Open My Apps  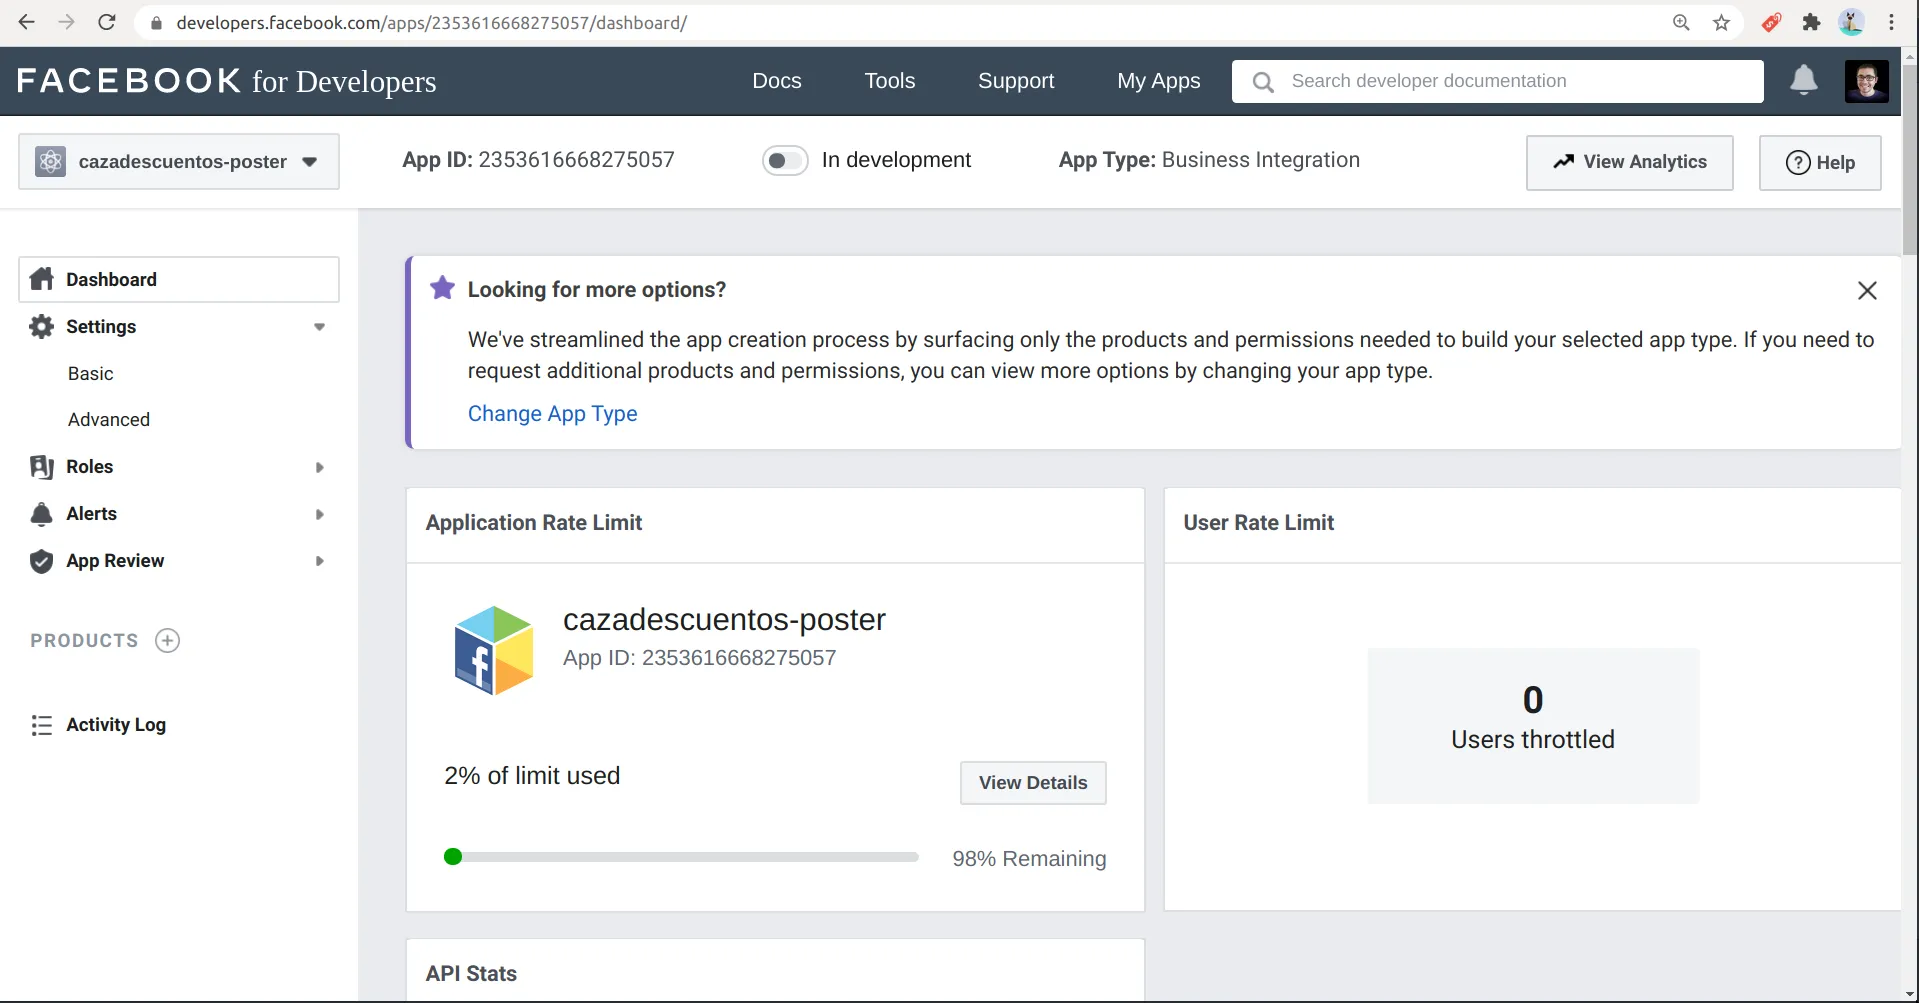tap(1159, 81)
